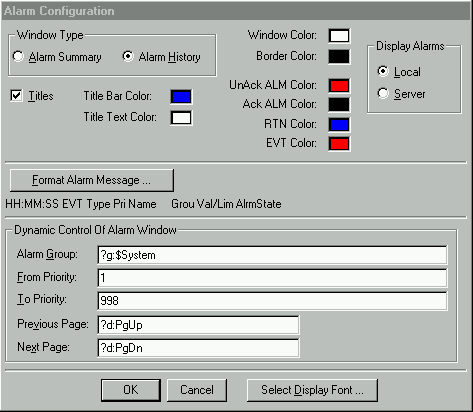Focus the Next Page field
This screenshot has width=473, height=412.
198,348
